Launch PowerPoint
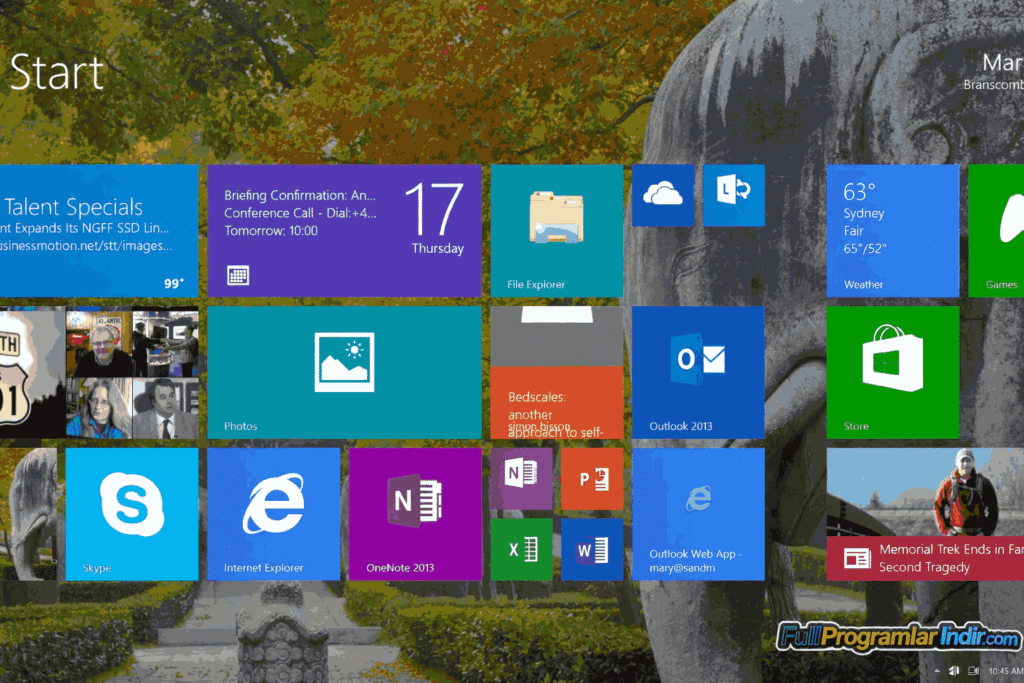This screenshot has height=683, width=1024. tap(592, 478)
